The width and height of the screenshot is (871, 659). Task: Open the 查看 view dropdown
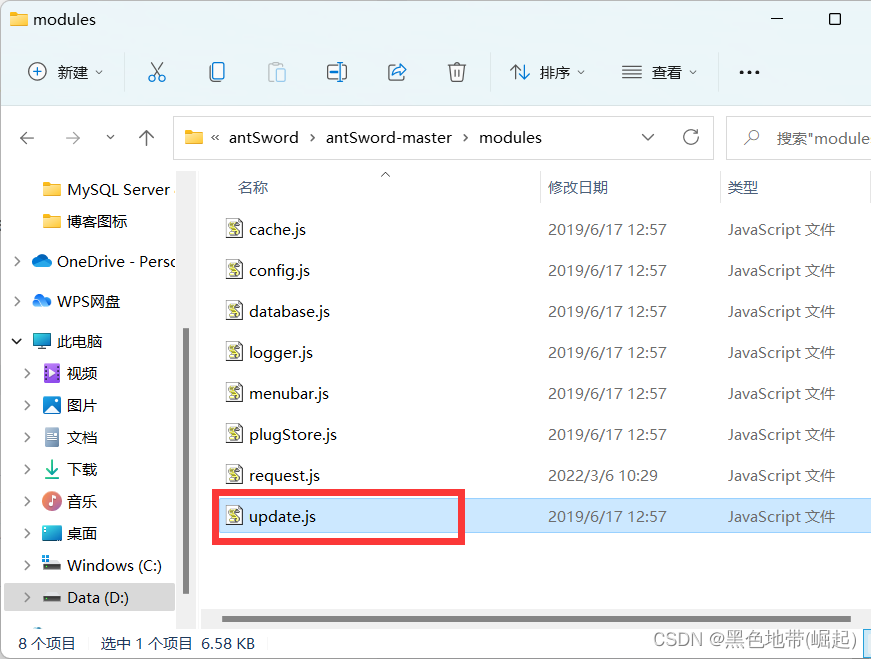[x=659, y=72]
